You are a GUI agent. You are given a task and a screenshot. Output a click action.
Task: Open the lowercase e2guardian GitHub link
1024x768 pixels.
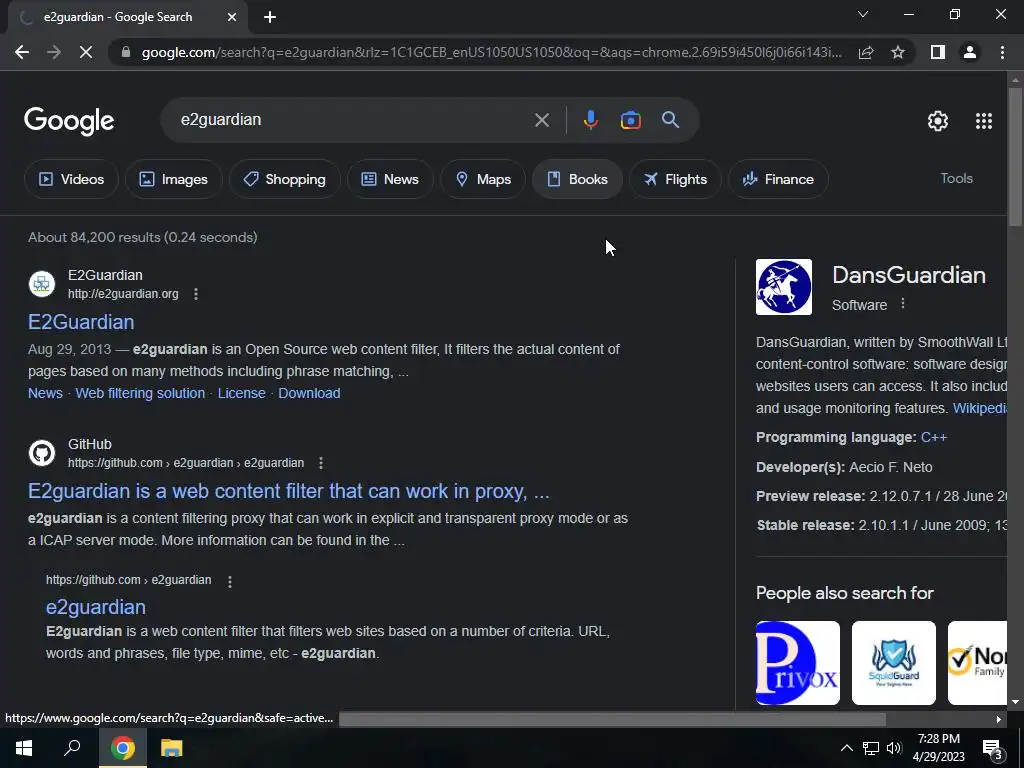pyautogui.click(x=95, y=607)
